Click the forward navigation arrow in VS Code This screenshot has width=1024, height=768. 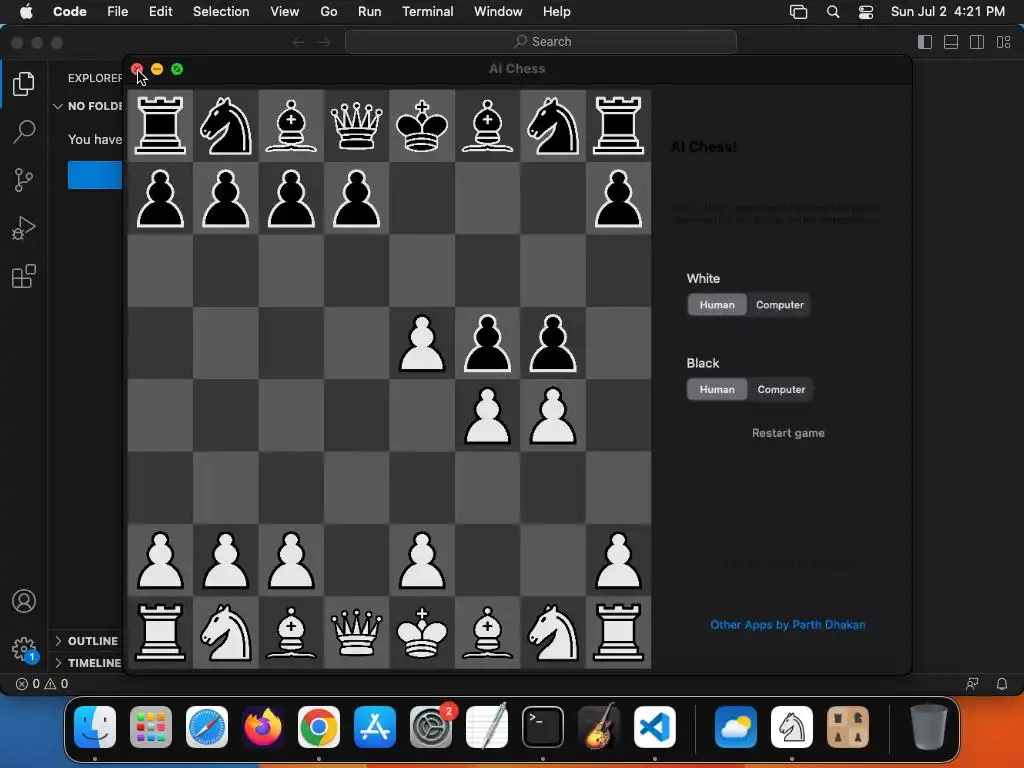pos(325,42)
